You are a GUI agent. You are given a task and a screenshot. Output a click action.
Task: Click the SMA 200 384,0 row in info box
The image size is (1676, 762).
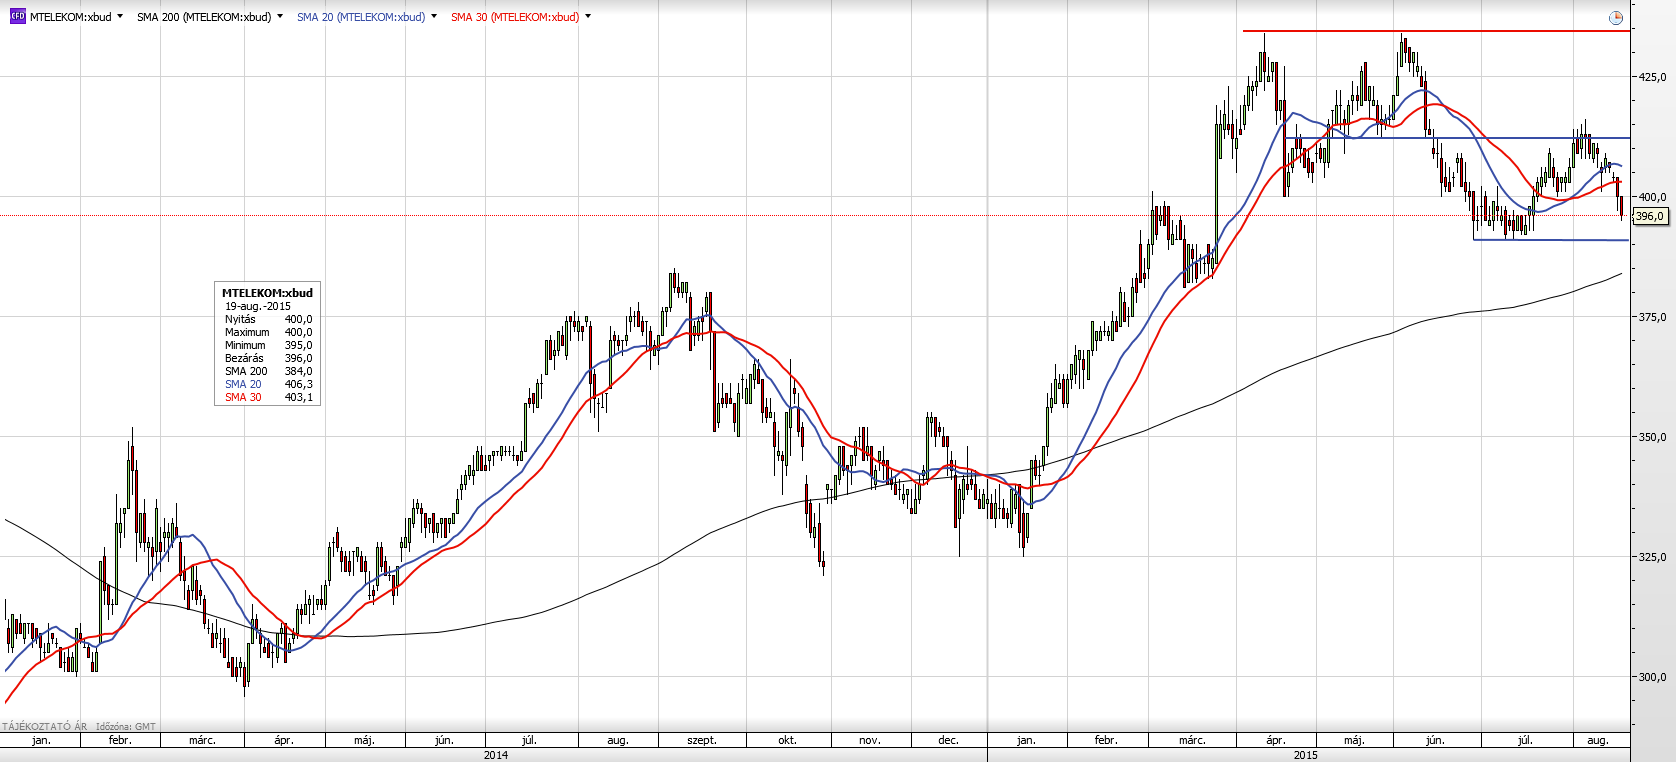coord(268,371)
